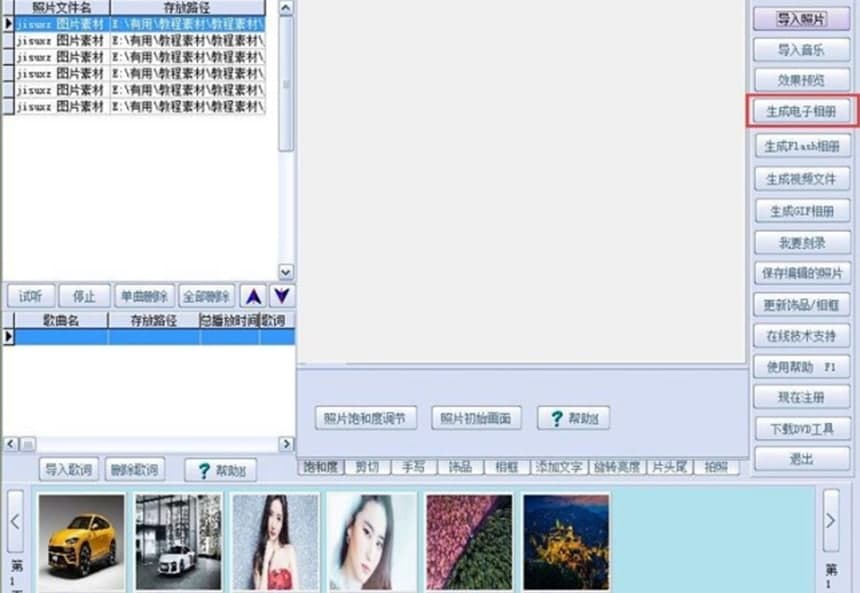
Task: Advance photo strip with right arrow control
Action: [831, 521]
